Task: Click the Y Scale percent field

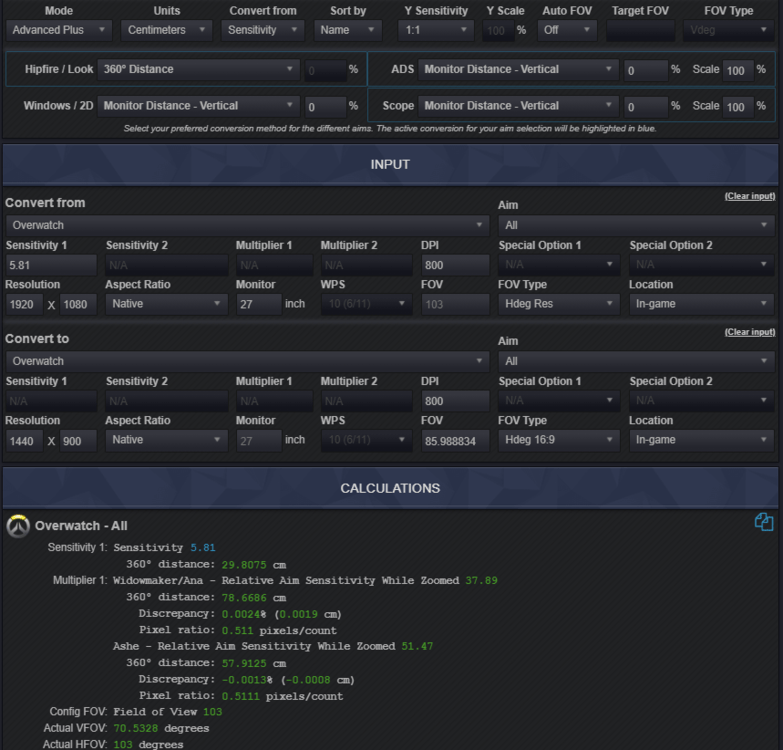Action: pyautogui.click(x=498, y=31)
